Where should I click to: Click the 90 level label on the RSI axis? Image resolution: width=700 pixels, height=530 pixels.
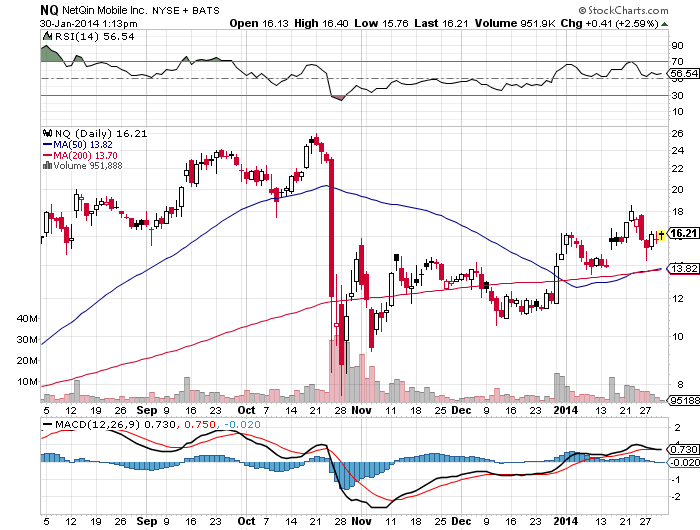coord(677,45)
